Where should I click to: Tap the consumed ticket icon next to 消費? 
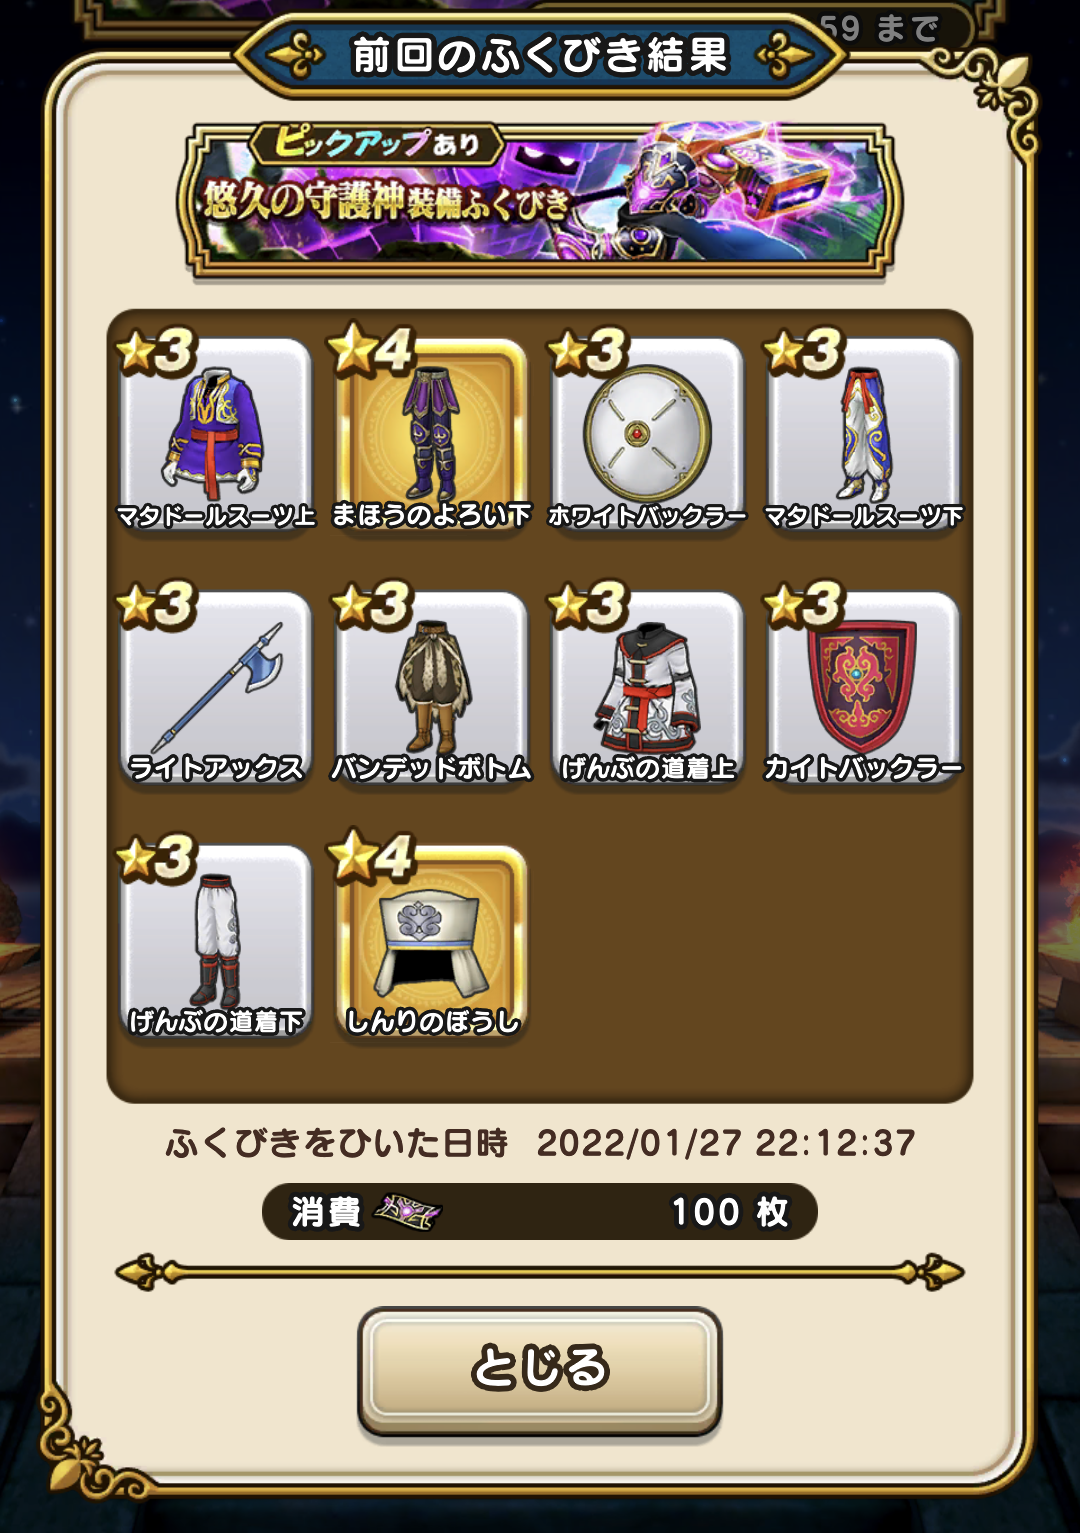407,1212
